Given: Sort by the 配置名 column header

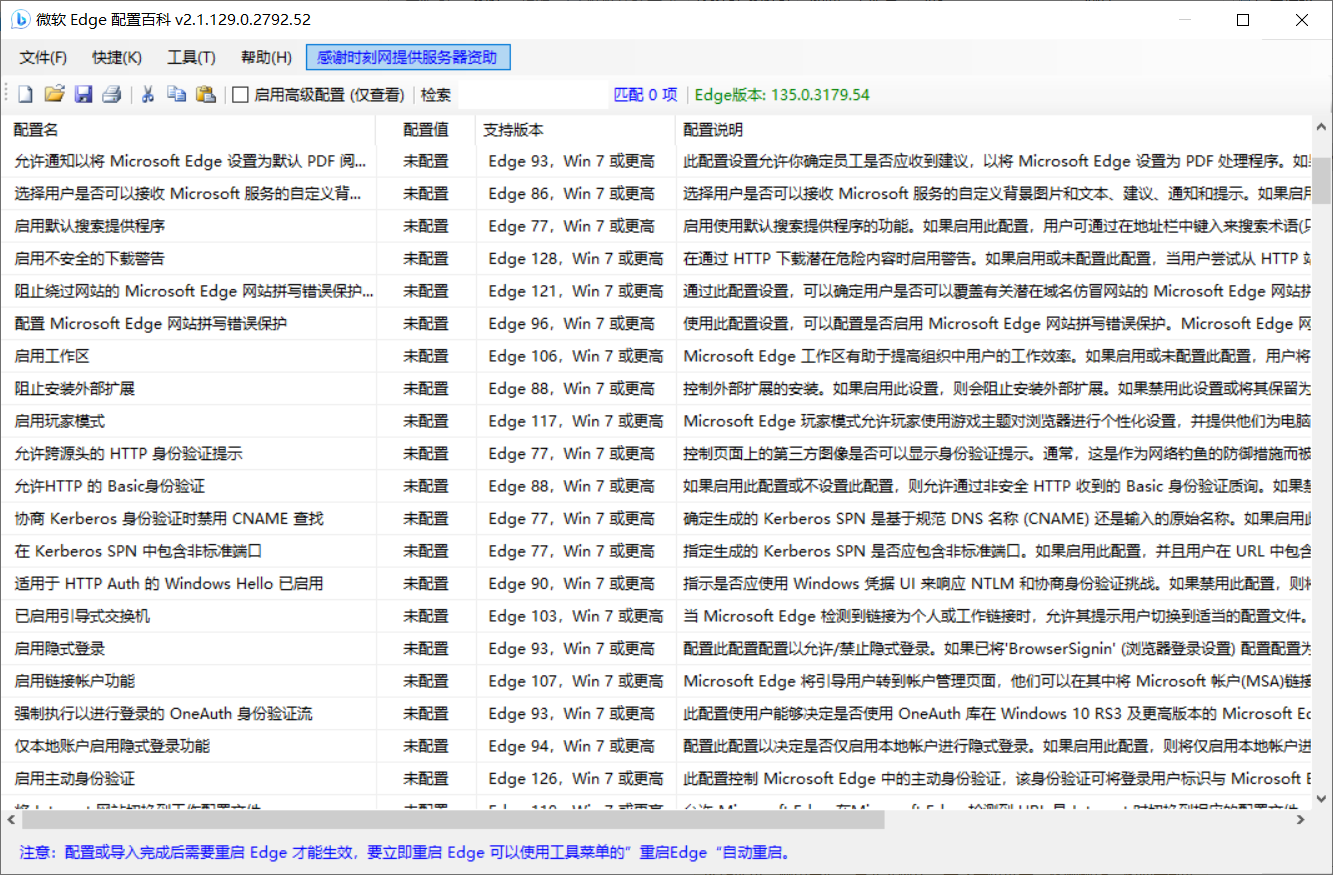Looking at the screenshot, I should tap(190, 130).
